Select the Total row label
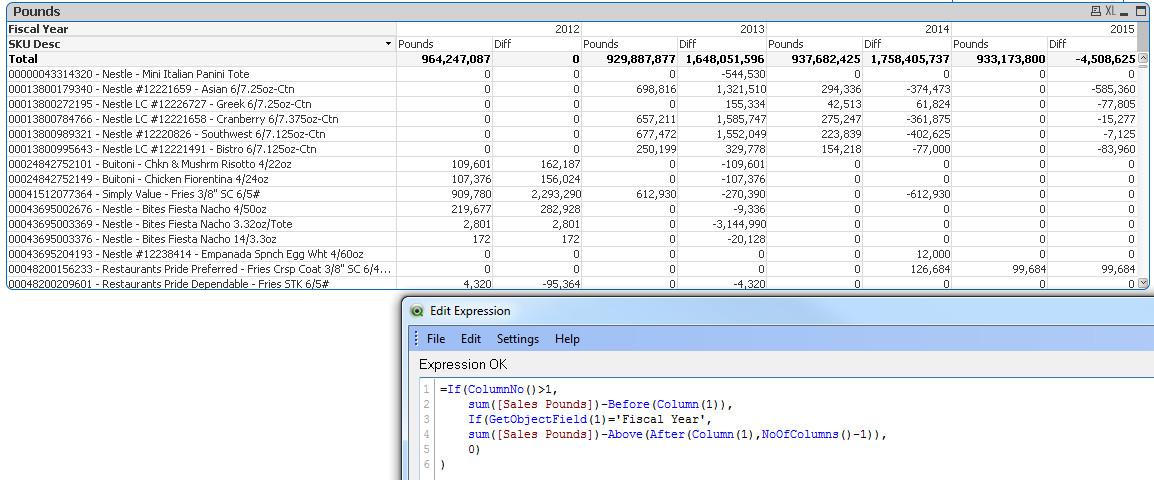This screenshot has height=480, width=1154. [x=23, y=59]
